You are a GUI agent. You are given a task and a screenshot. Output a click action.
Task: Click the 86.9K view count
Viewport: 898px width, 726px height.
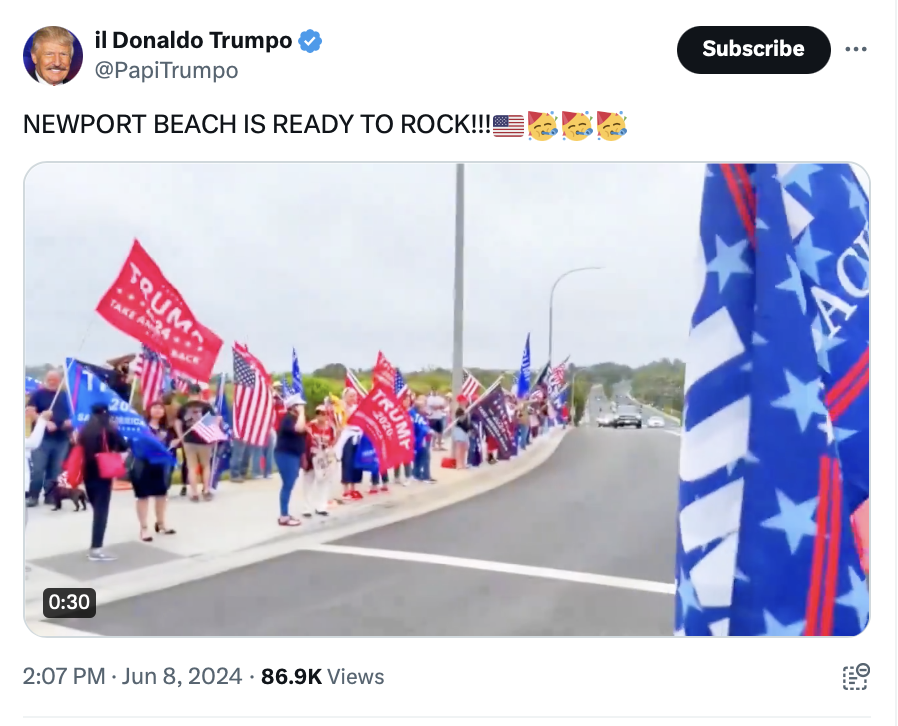(292, 676)
